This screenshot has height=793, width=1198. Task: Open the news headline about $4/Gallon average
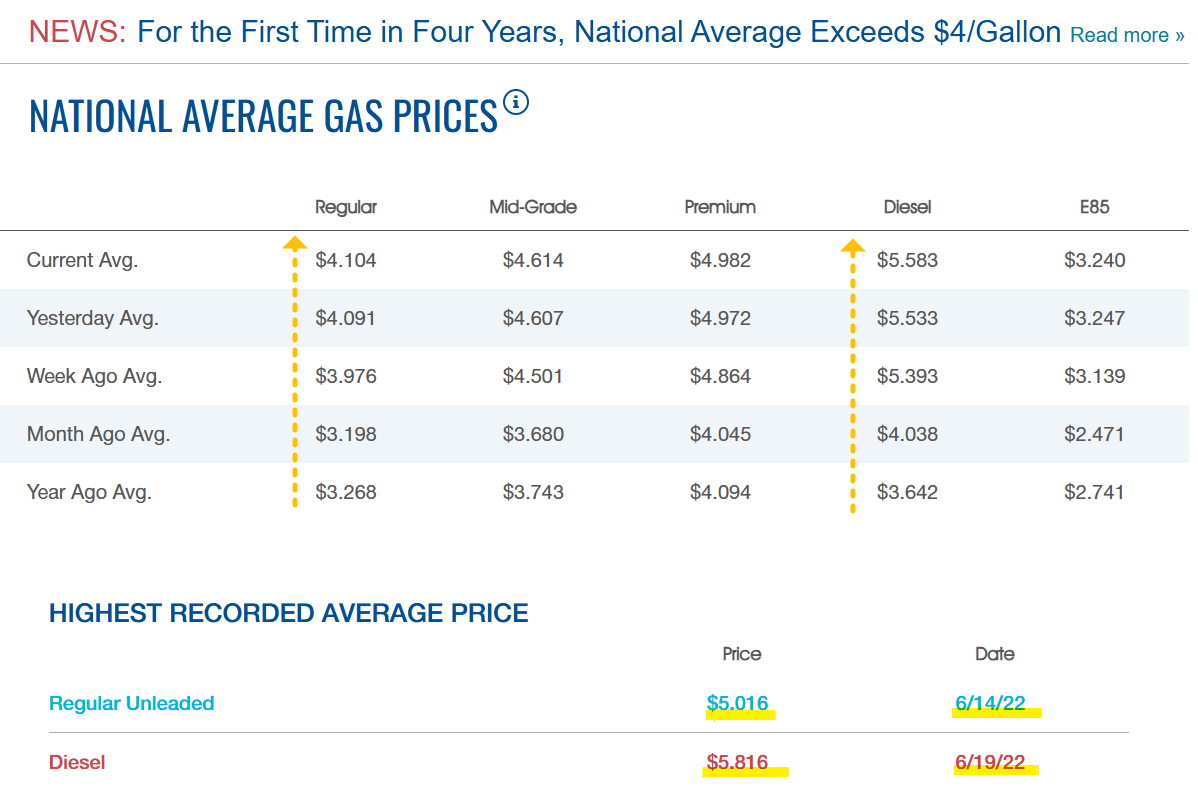pos(599,32)
